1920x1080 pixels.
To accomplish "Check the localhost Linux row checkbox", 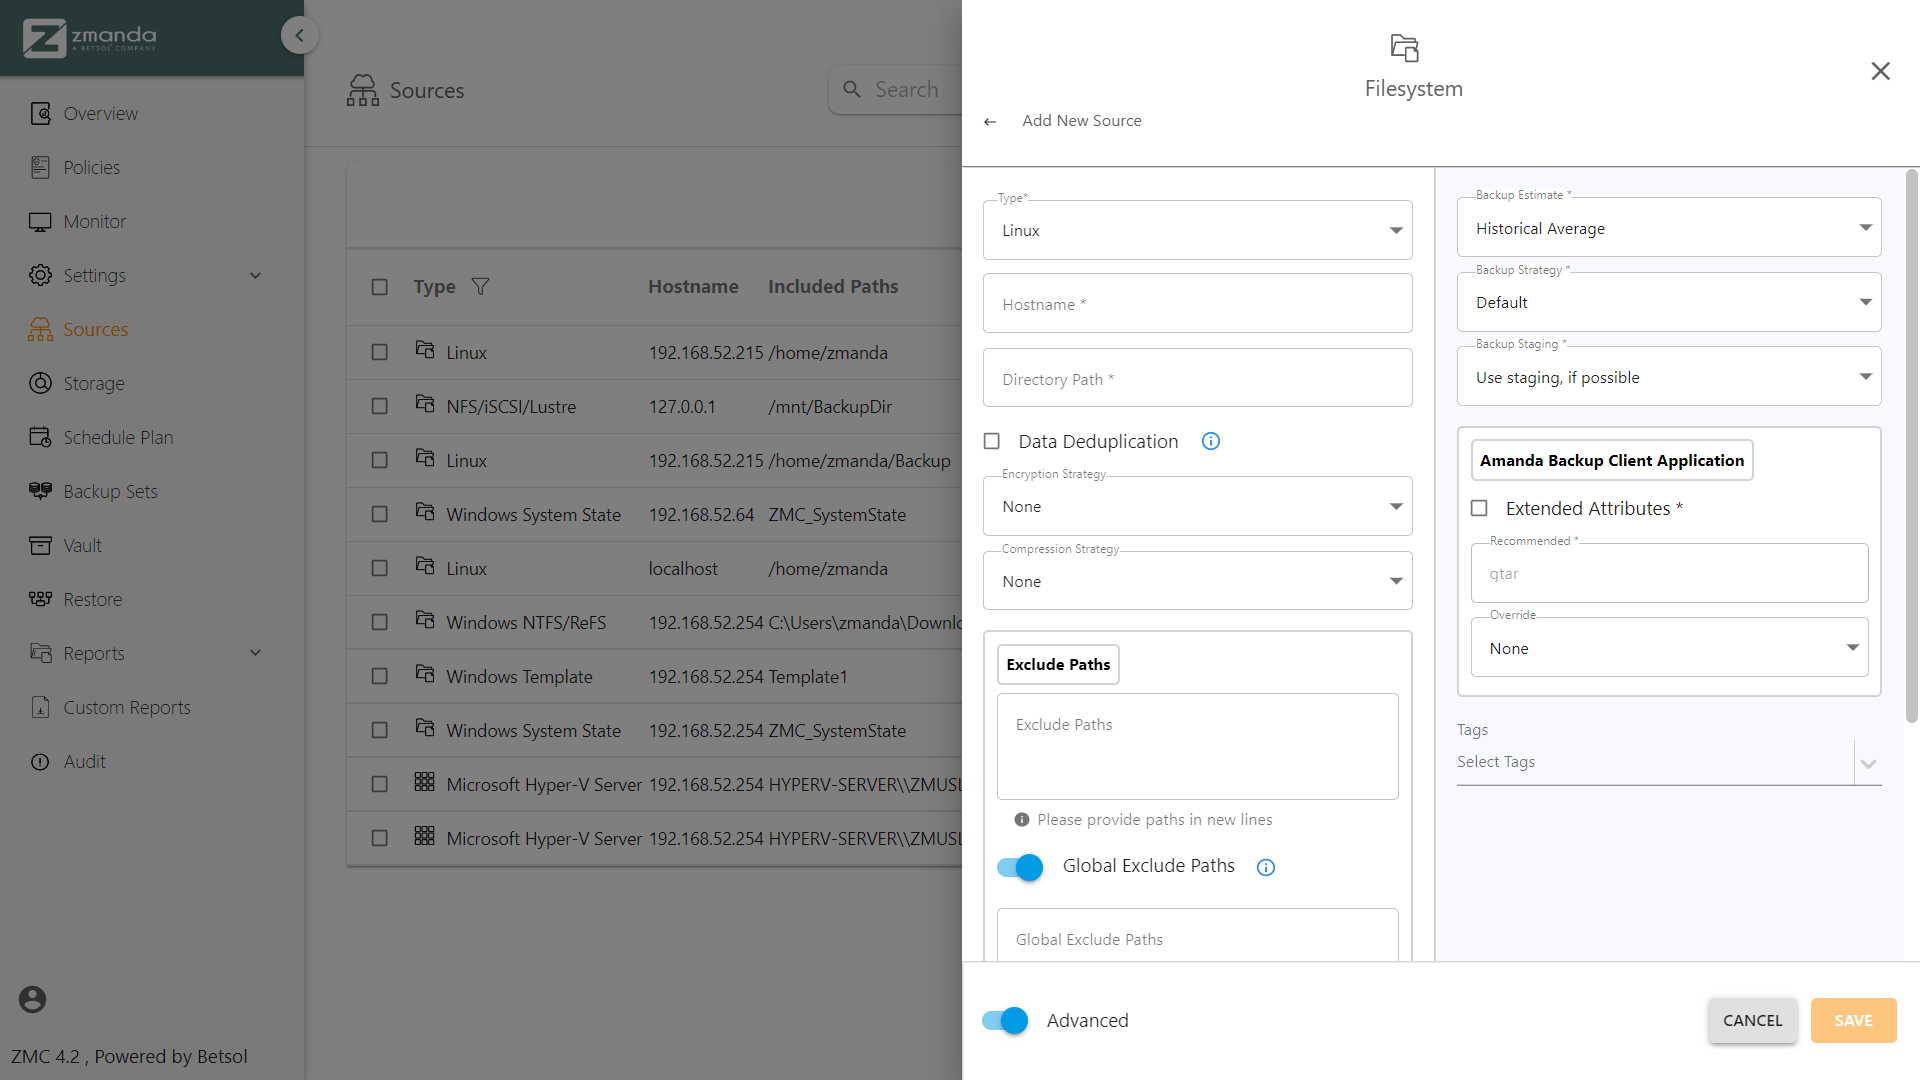I will point(380,568).
